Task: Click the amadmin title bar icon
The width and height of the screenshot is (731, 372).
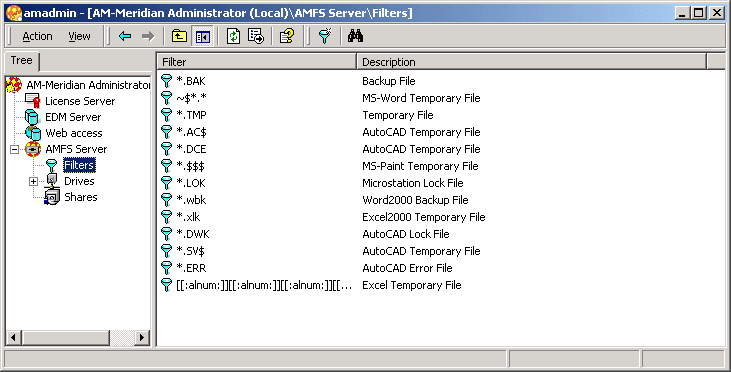Action: [14, 13]
